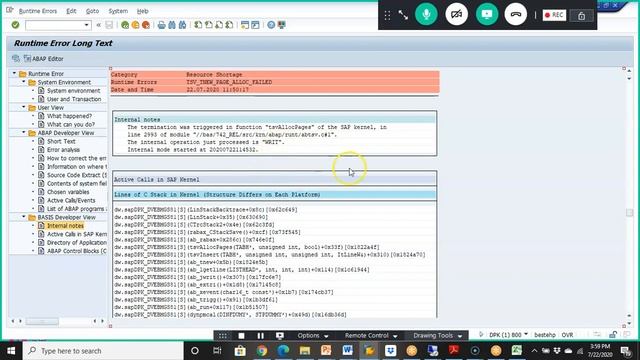
Task: Click the Previous Page icon
Action: click(x=209, y=25)
